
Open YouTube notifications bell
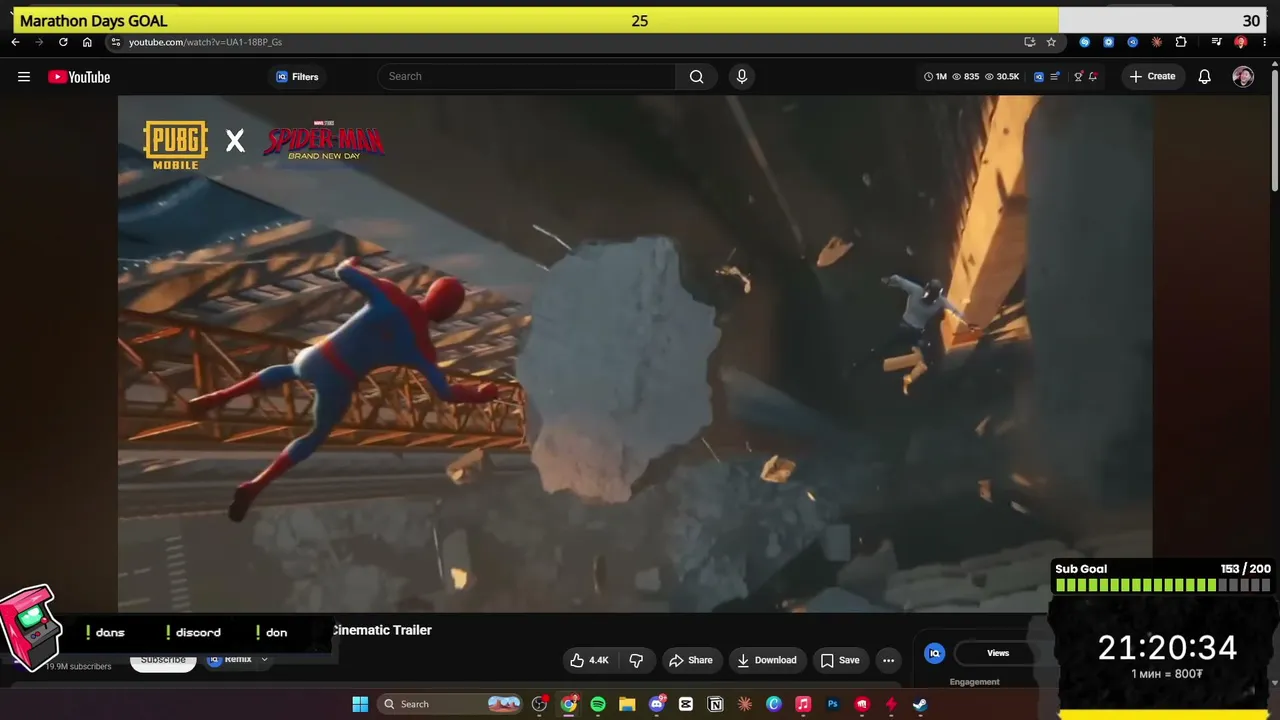click(x=1205, y=77)
